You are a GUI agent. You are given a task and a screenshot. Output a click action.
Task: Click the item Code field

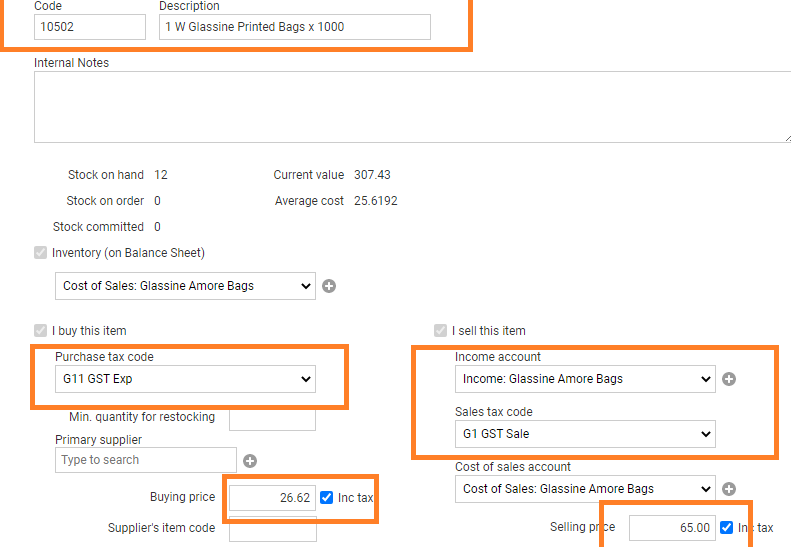pyautogui.click(x=90, y=27)
